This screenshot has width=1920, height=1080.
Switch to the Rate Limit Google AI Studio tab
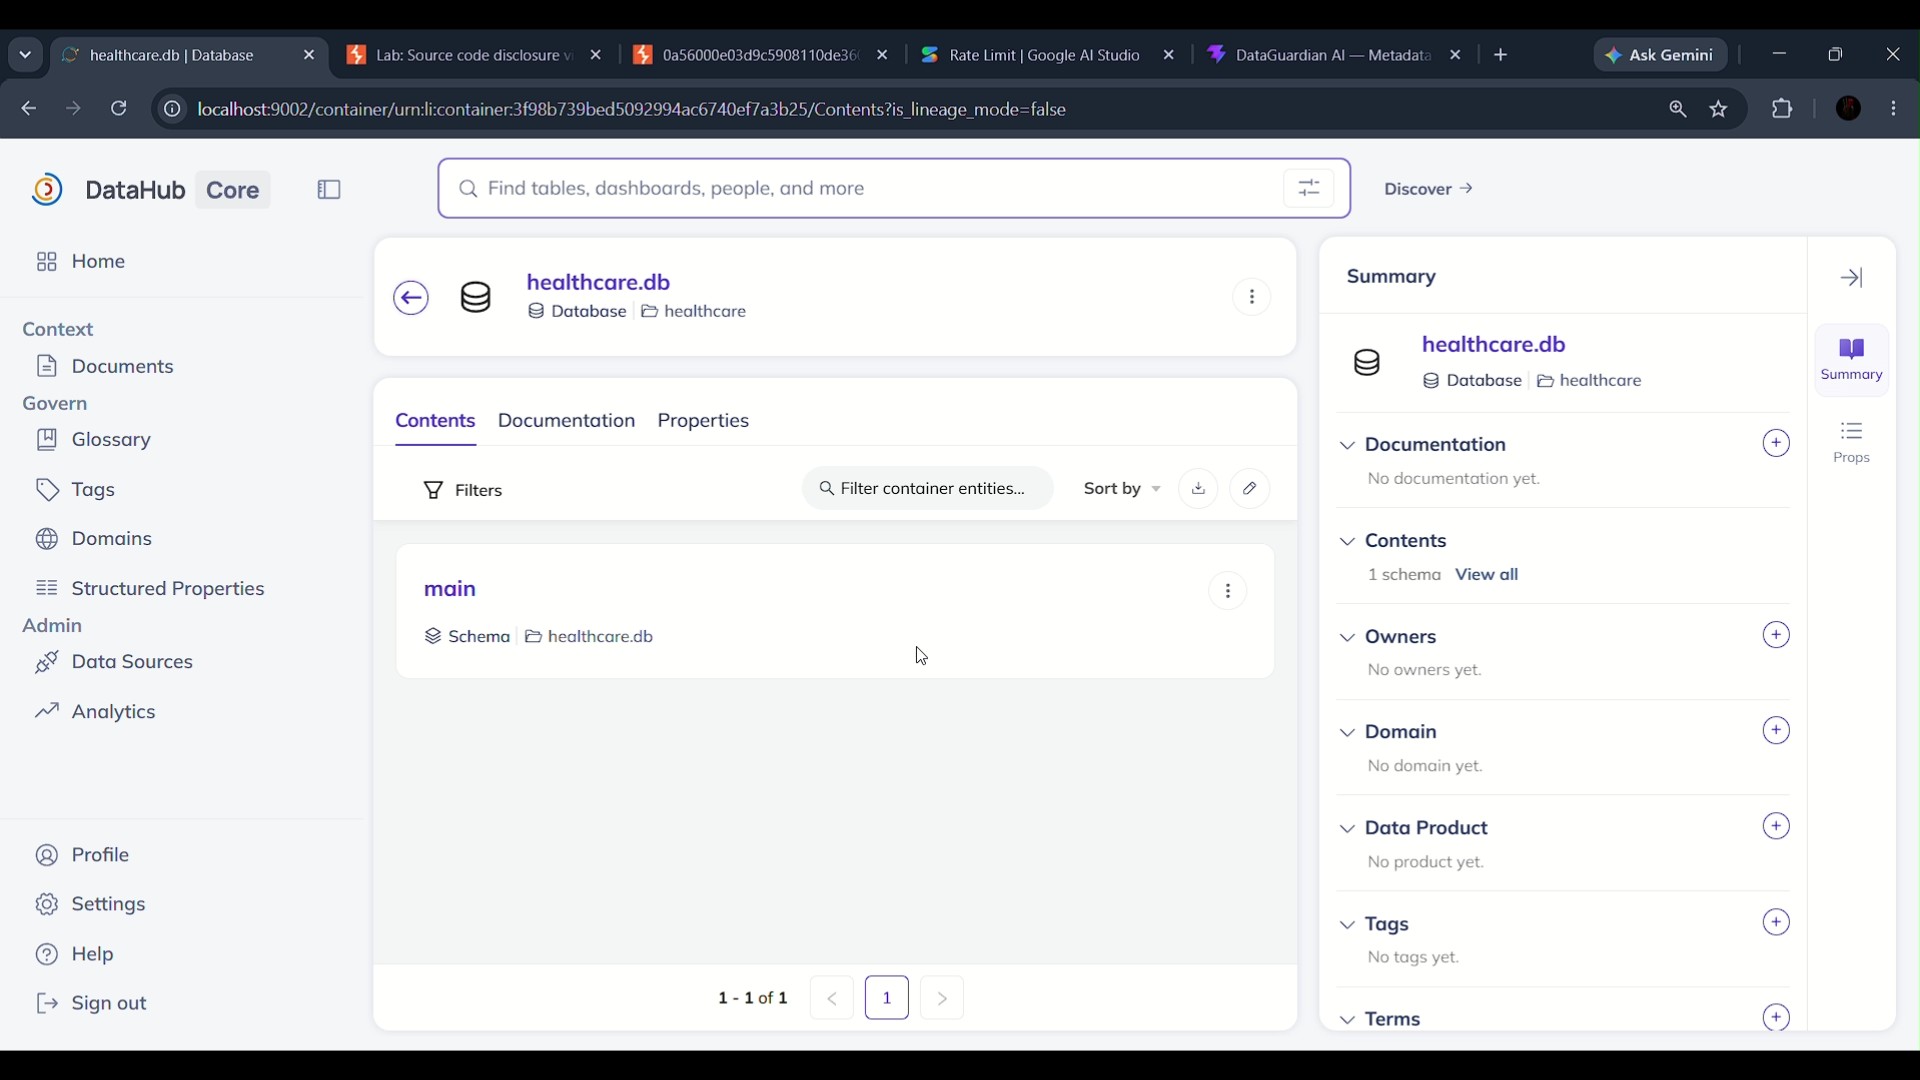tap(1048, 56)
